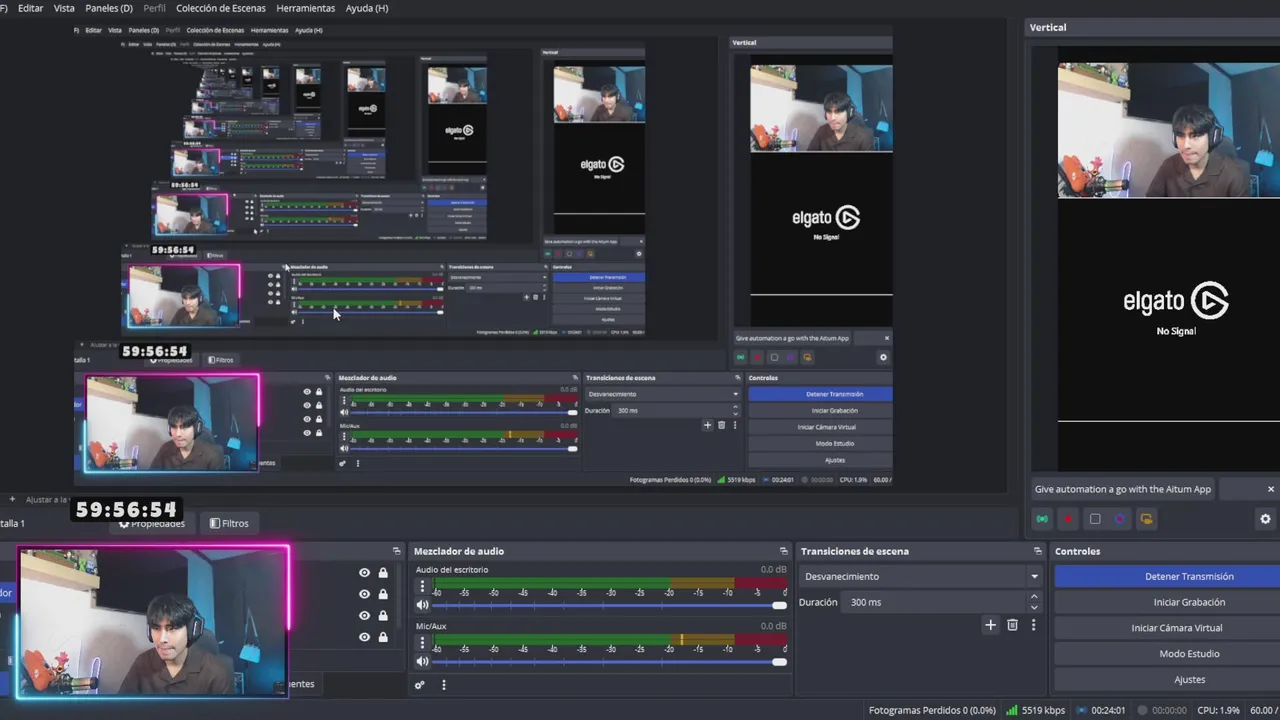Screen dimensions: 1280x720
Task: Click the blue streaming time icon in status bar
Action: 1081,710
